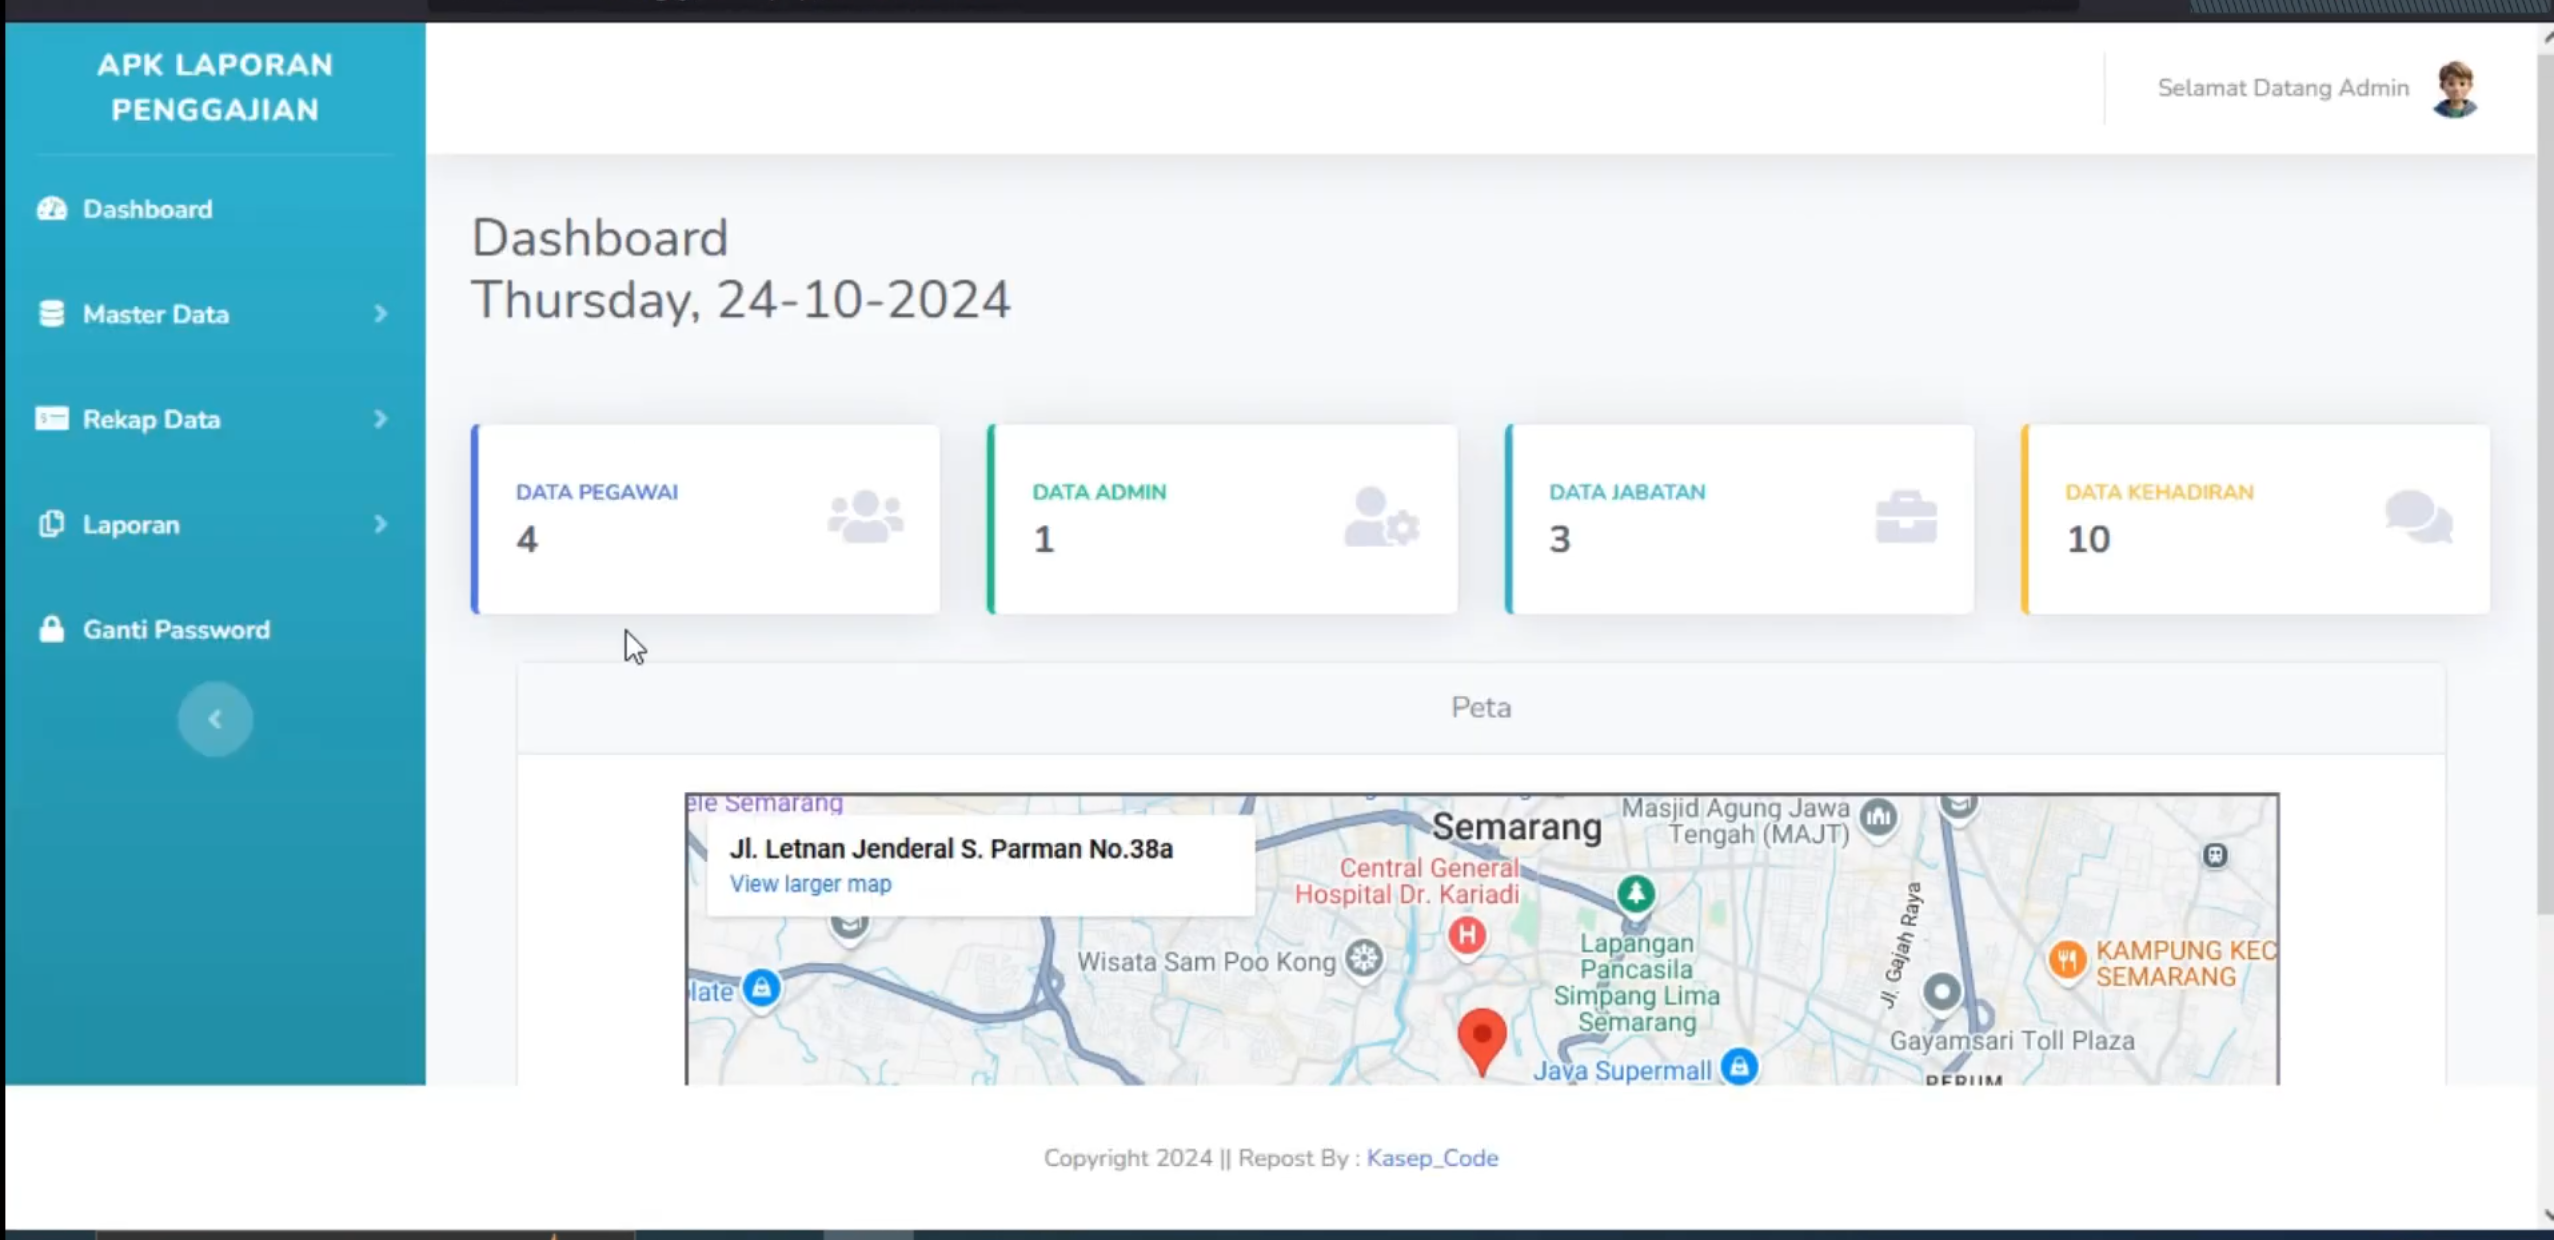Click the hospital H marker on the map
The width and height of the screenshot is (2554, 1240).
click(x=1467, y=936)
